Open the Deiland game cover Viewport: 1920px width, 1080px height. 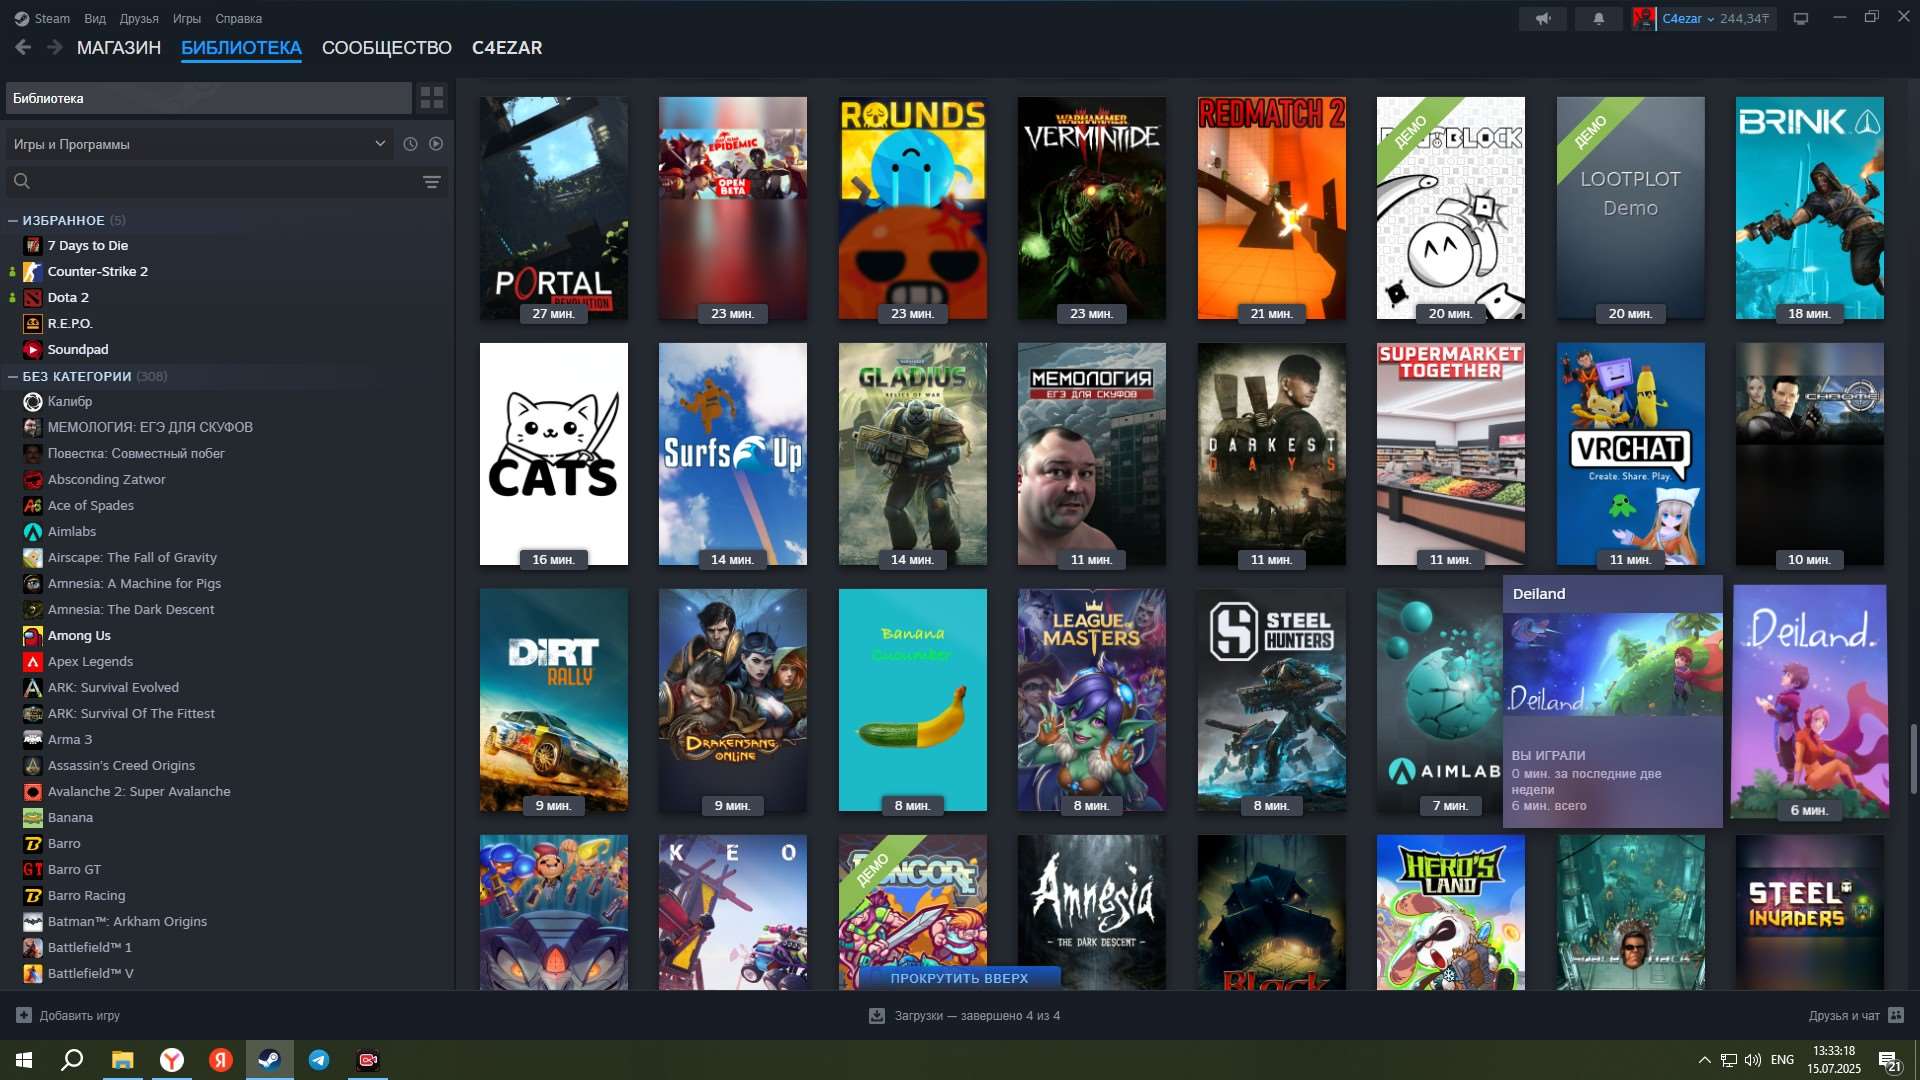[x=1810, y=701]
